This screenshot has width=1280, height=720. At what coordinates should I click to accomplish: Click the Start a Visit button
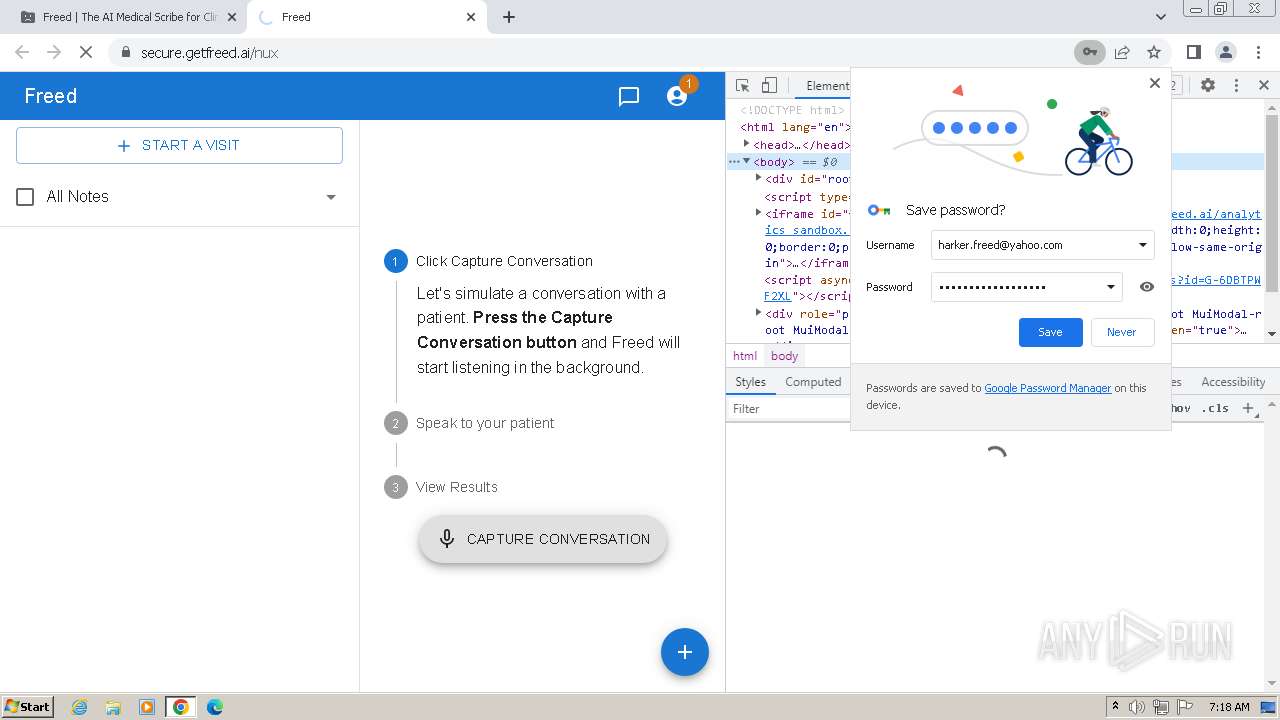tap(179, 145)
